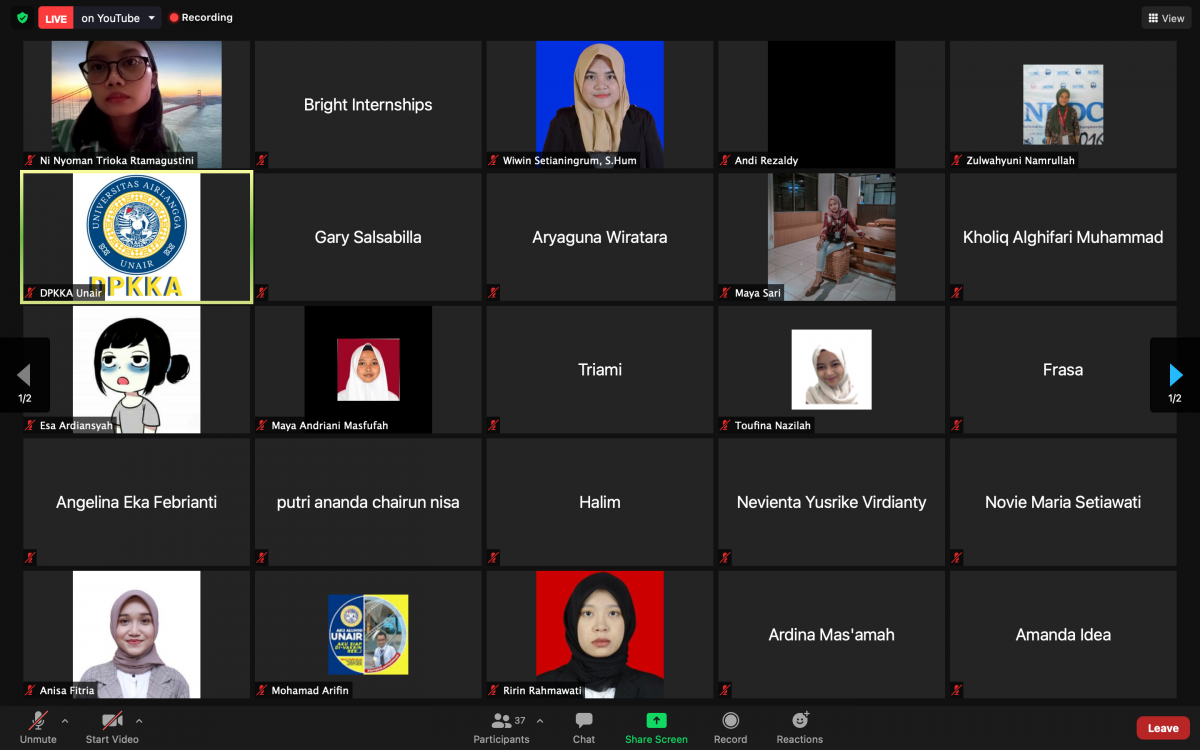
Task: Click the green Share Screen button
Action: point(656,727)
